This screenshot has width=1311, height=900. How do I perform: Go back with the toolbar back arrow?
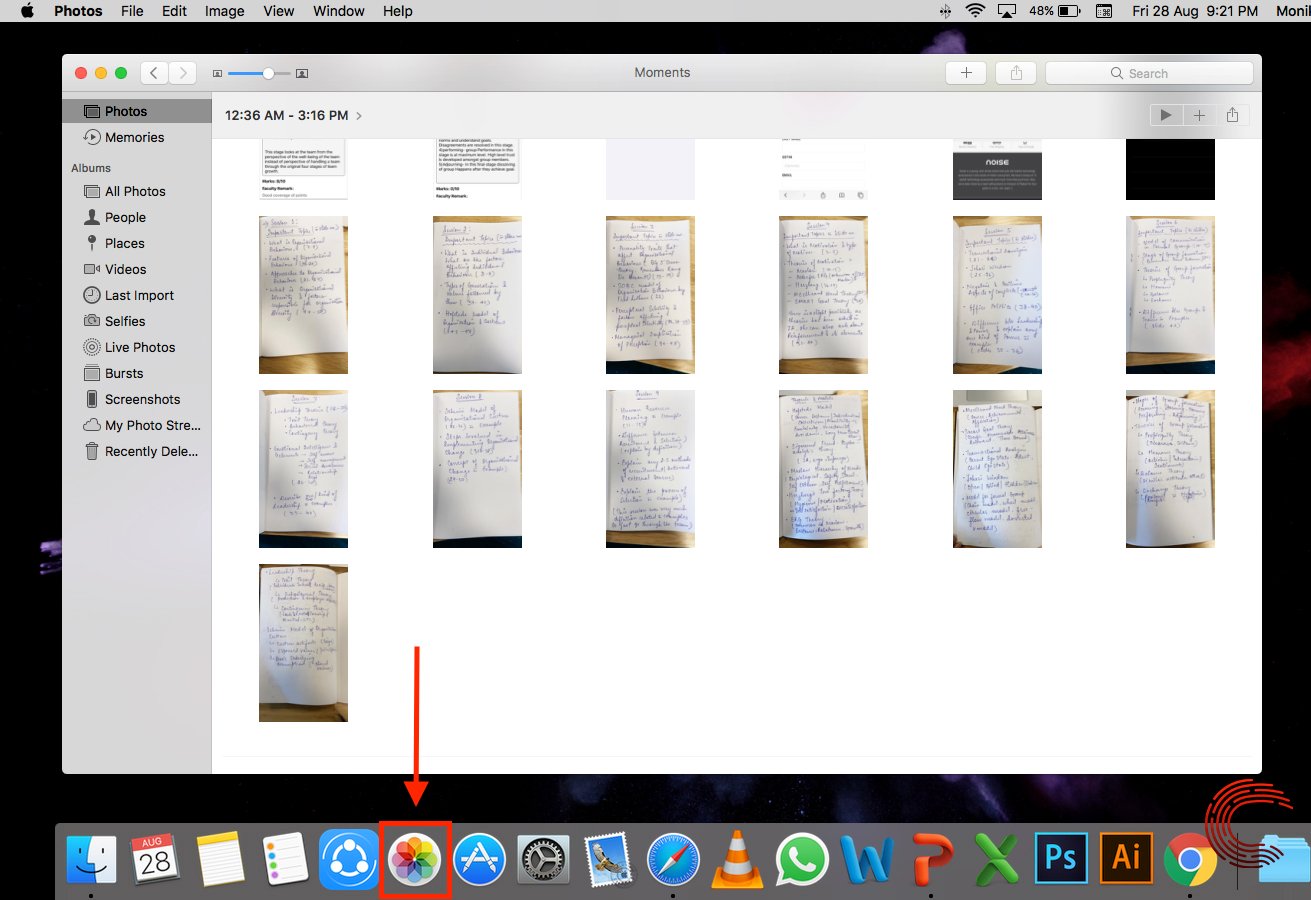pyautogui.click(x=154, y=73)
